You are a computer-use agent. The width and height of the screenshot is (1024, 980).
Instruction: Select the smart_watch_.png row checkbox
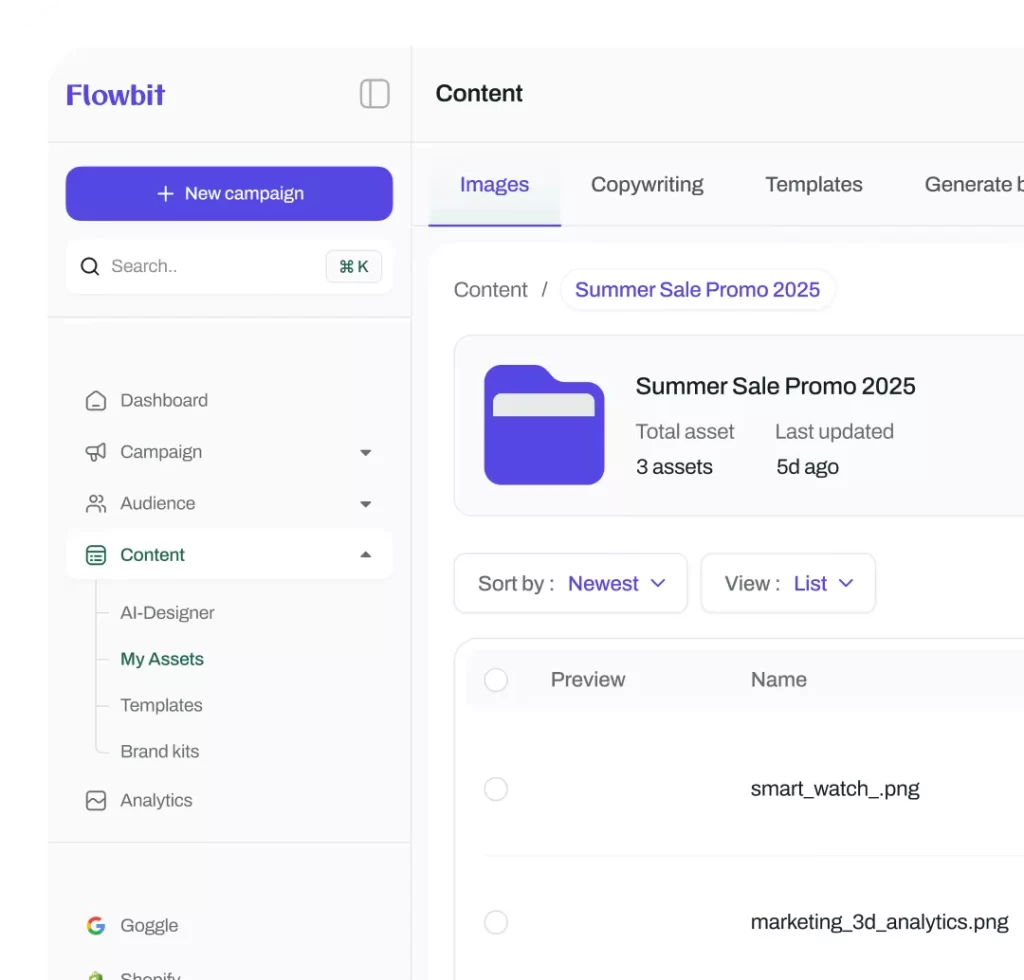[x=496, y=789]
